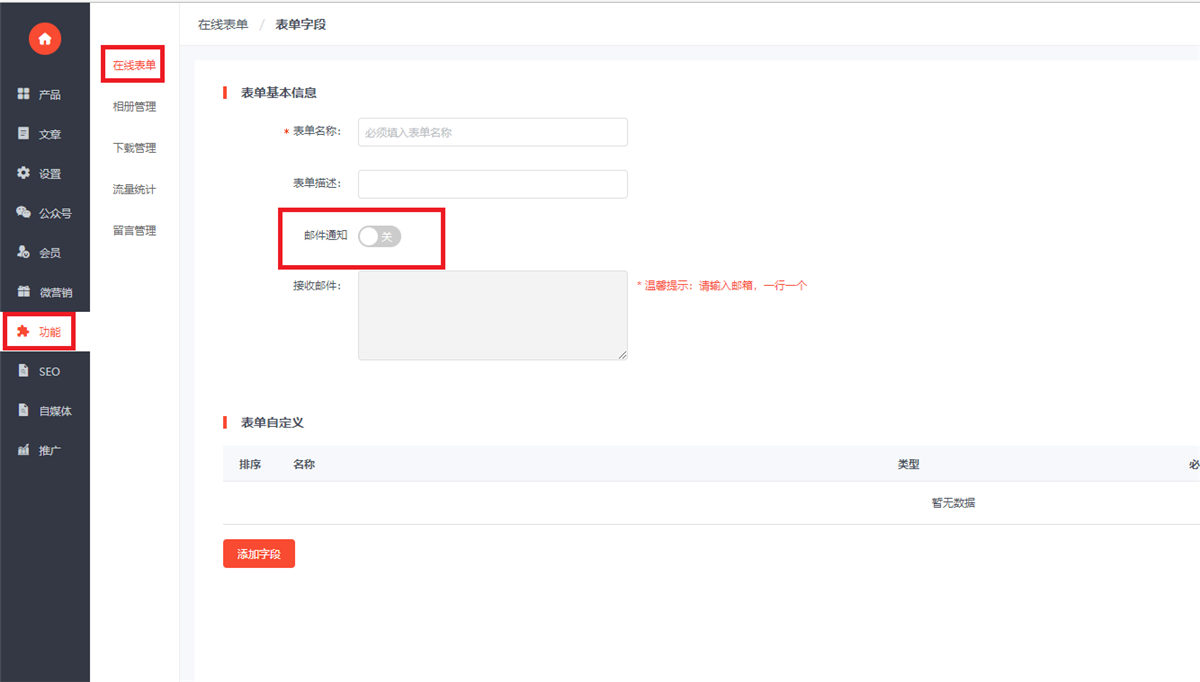Image resolution: width=1200 pixels, height=682 pixels.
Task: Click the 功能 puzzle piece icon
Action: pyautogui.click(x=24, y=332)
